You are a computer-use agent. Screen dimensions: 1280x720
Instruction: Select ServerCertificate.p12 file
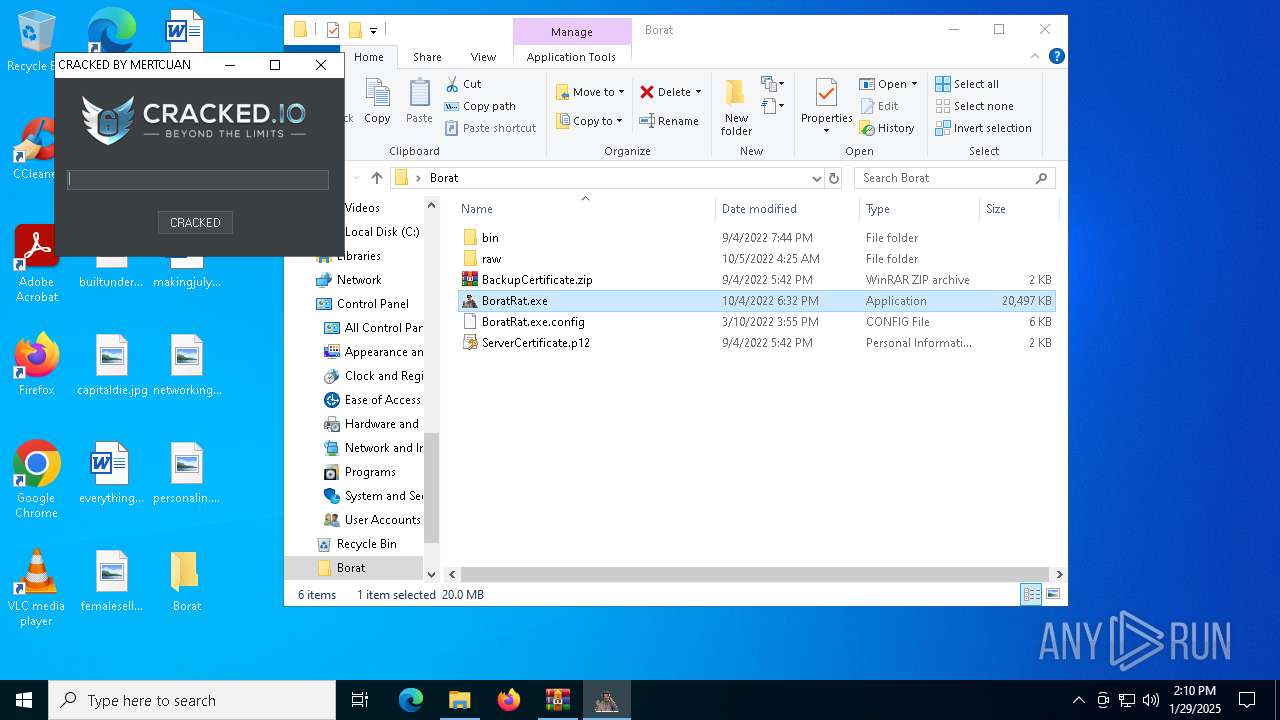tap(757, 343)
